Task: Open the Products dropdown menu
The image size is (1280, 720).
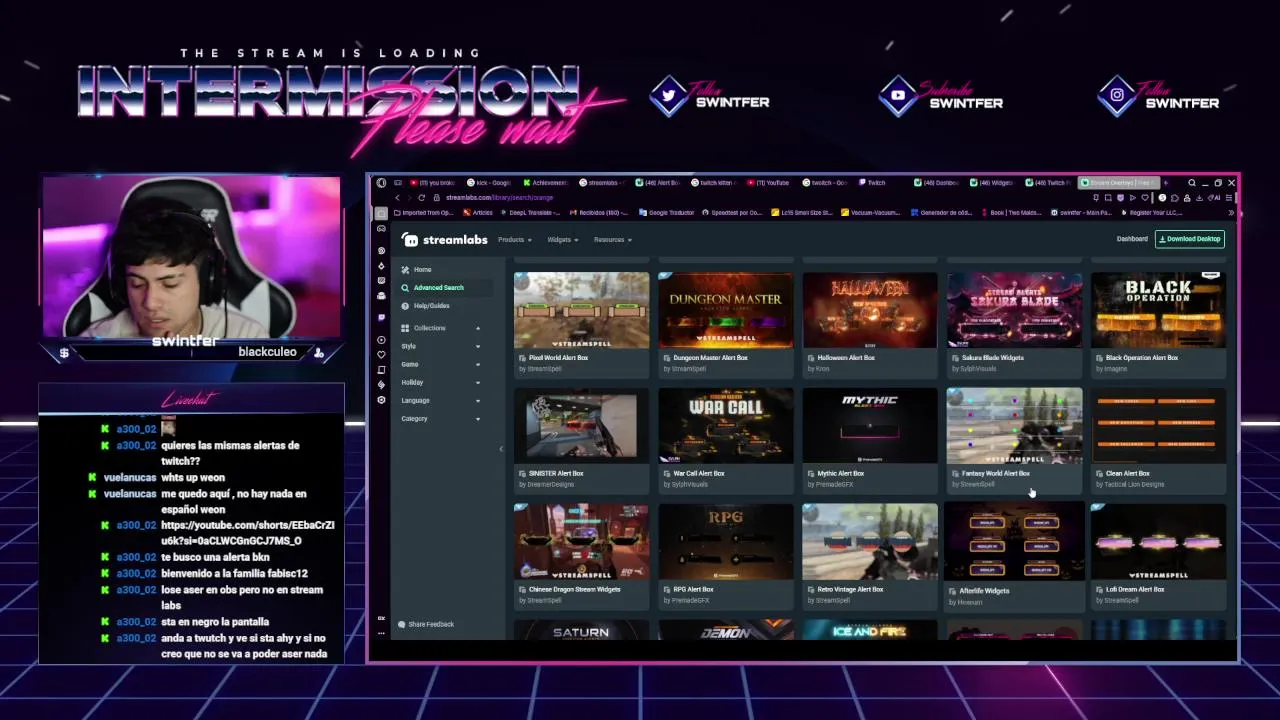Action: coord(514,240)
